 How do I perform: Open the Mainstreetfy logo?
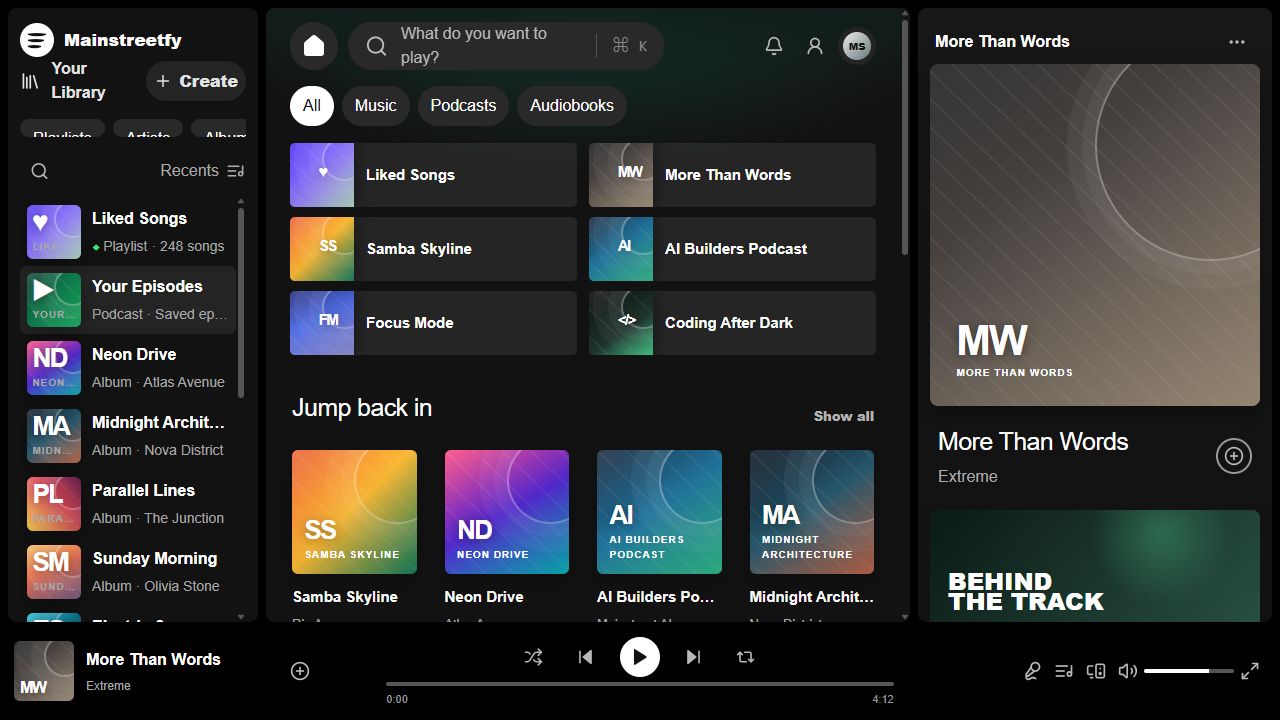click(x=37, y=40)
